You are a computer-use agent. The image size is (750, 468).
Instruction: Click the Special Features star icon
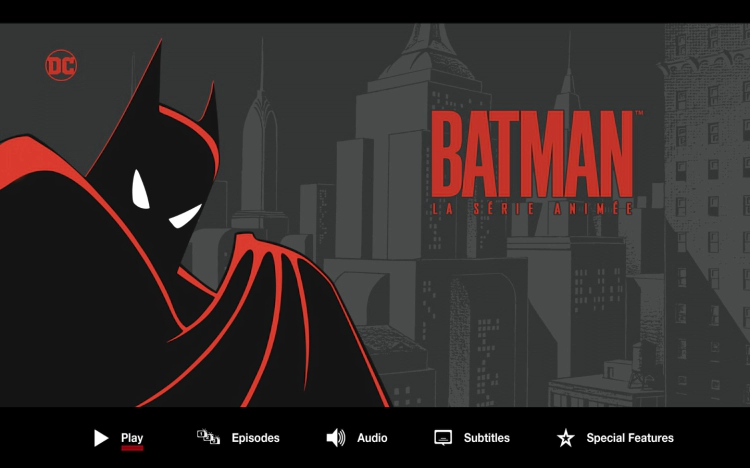(x=566, y=438)
